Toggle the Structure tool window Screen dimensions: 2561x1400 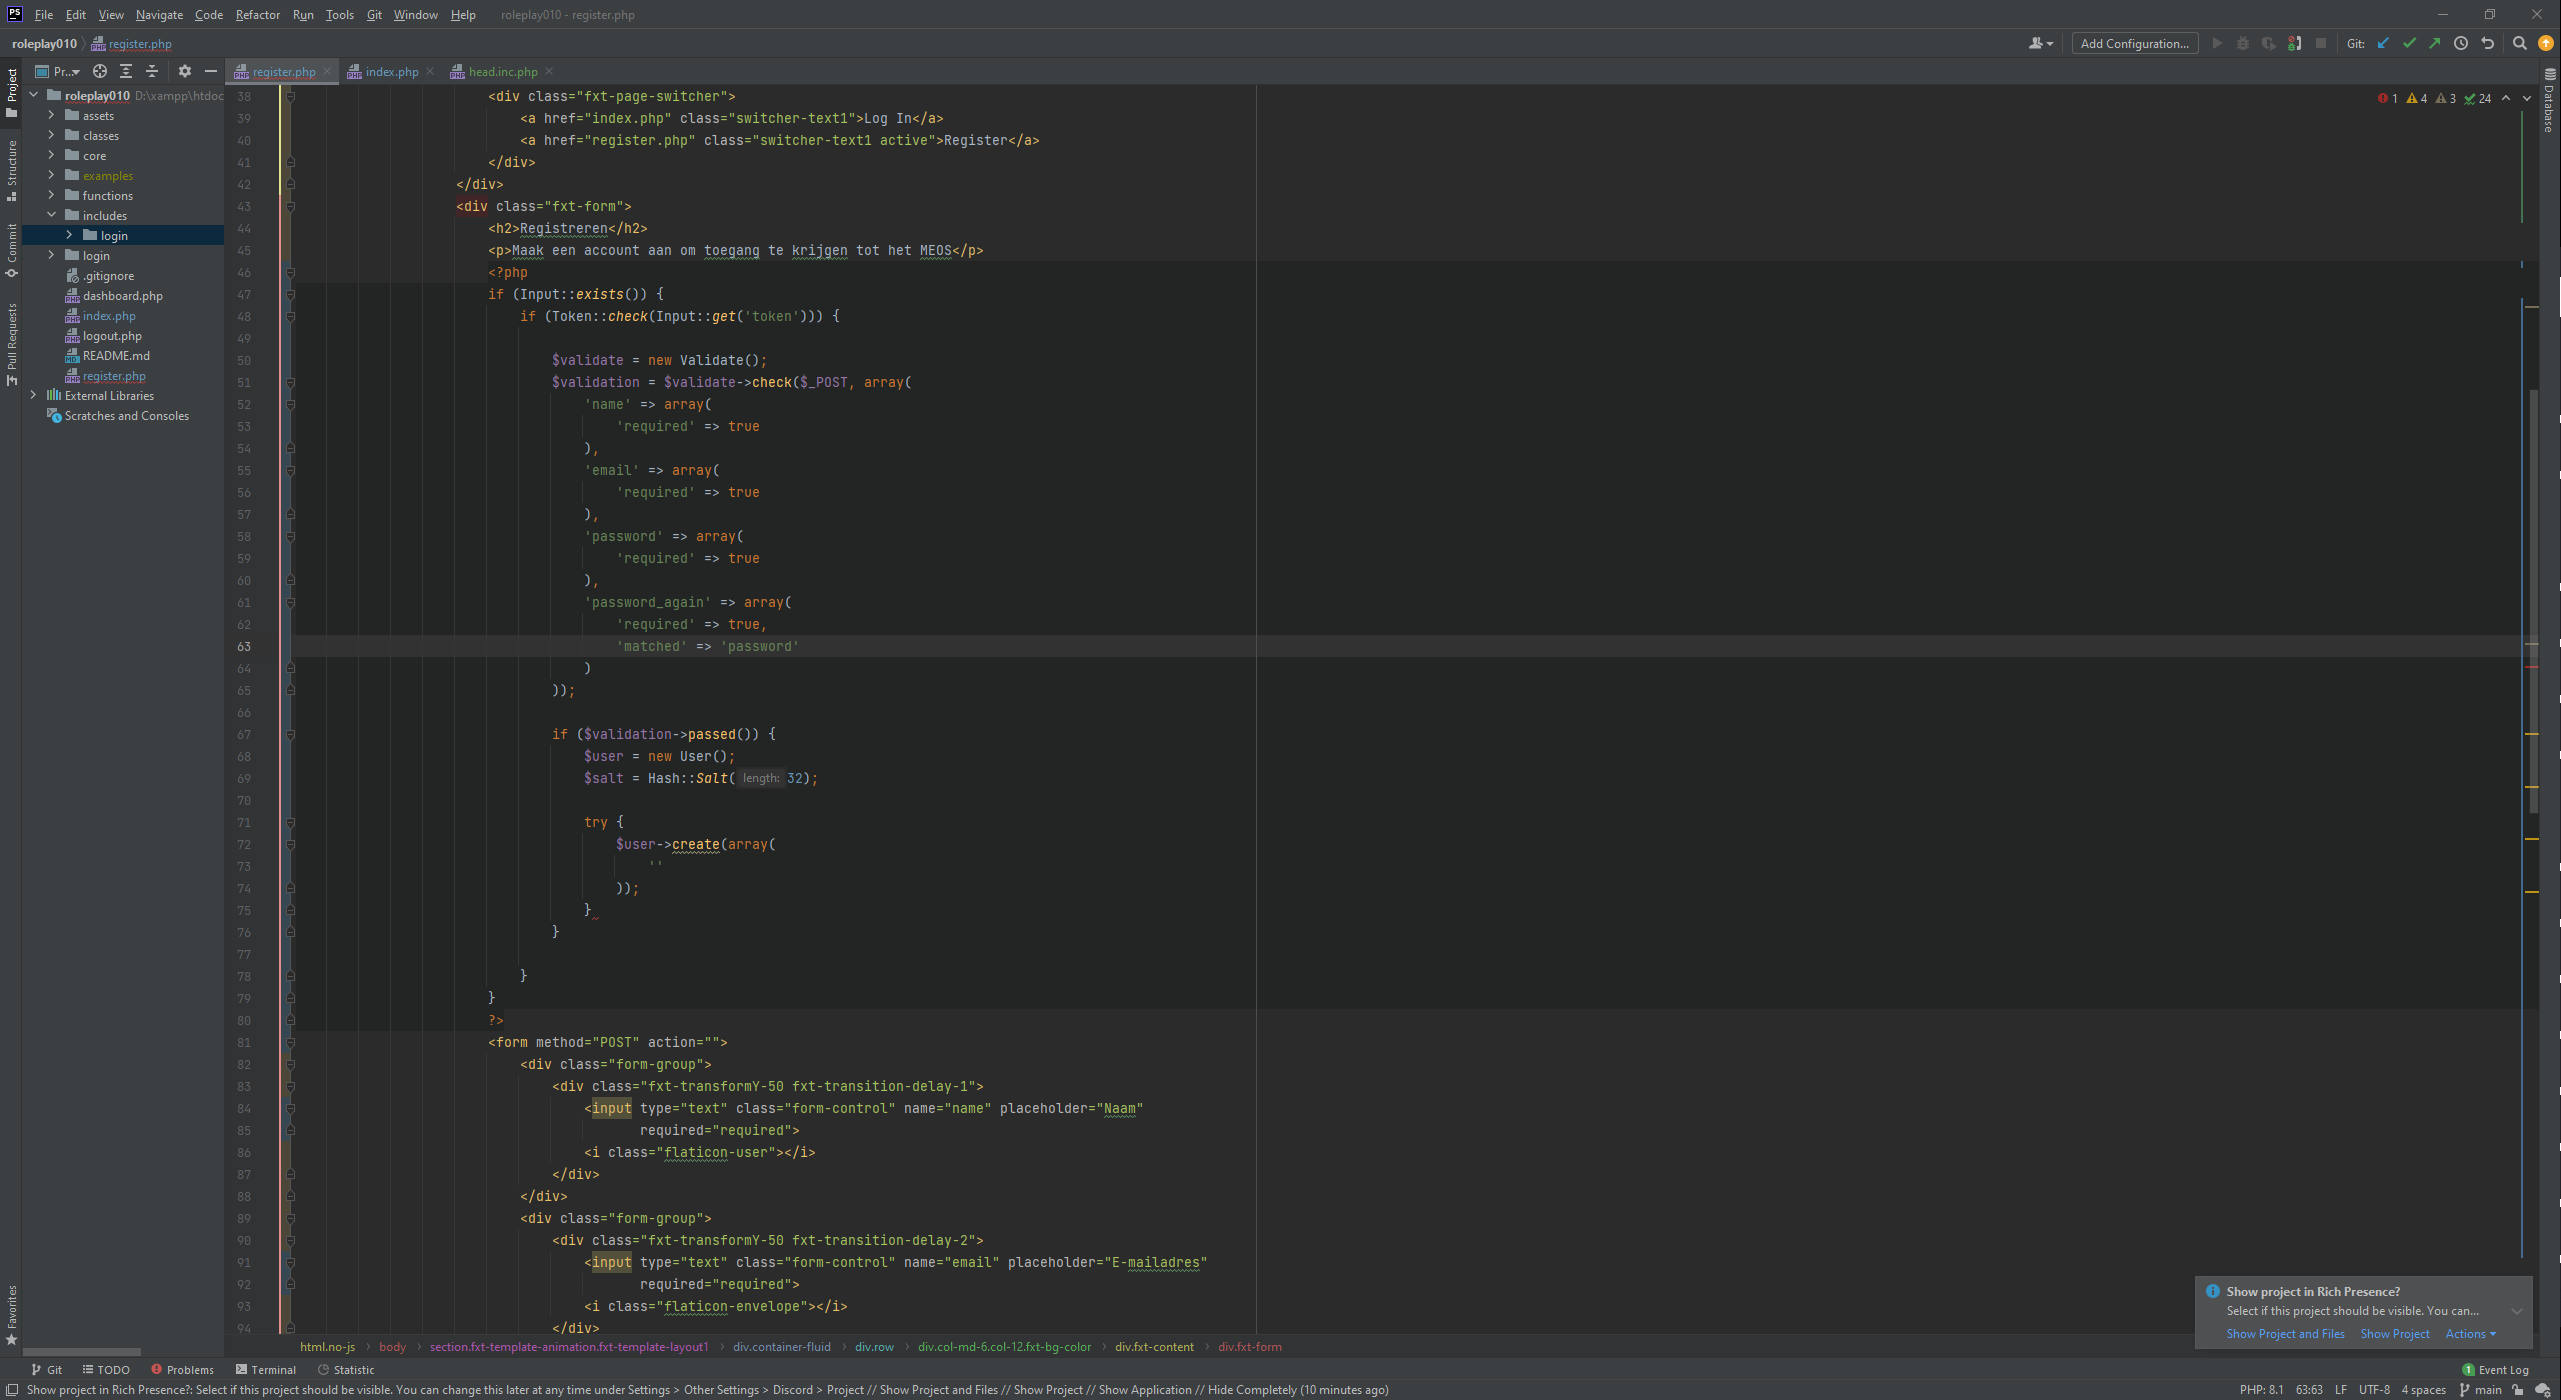tap(12, 170)
